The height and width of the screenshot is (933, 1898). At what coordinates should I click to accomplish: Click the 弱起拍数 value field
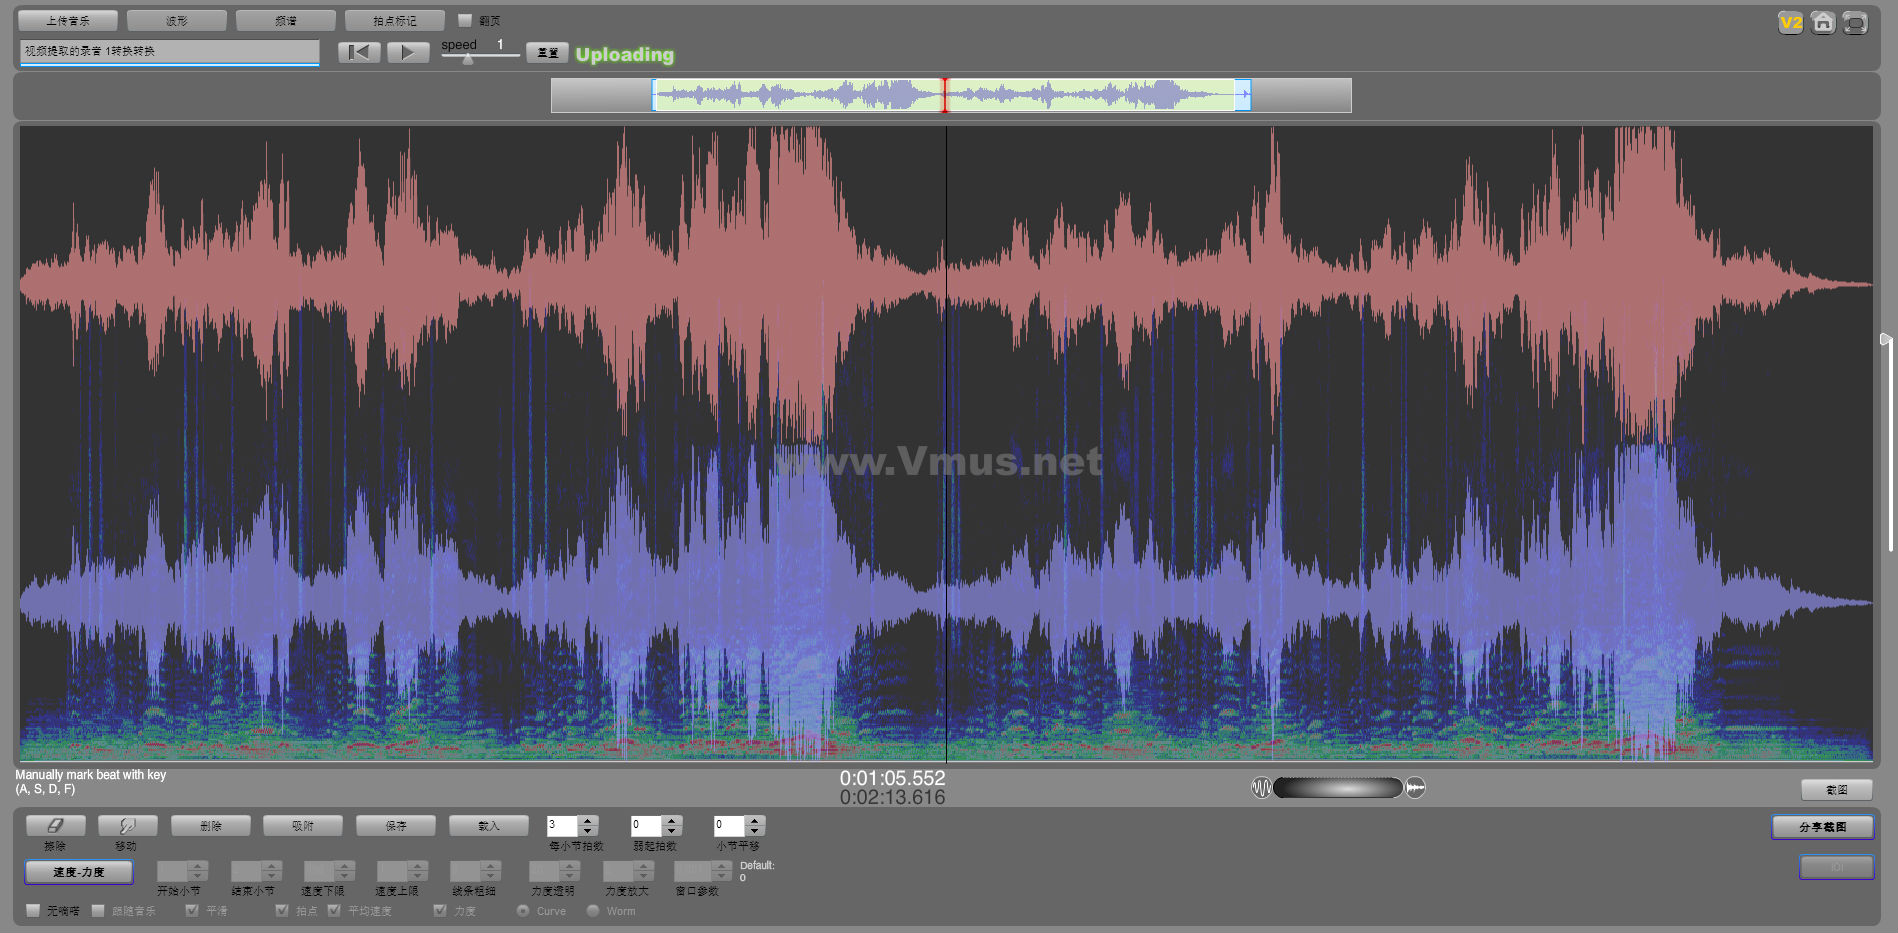(x=646, y=826)
